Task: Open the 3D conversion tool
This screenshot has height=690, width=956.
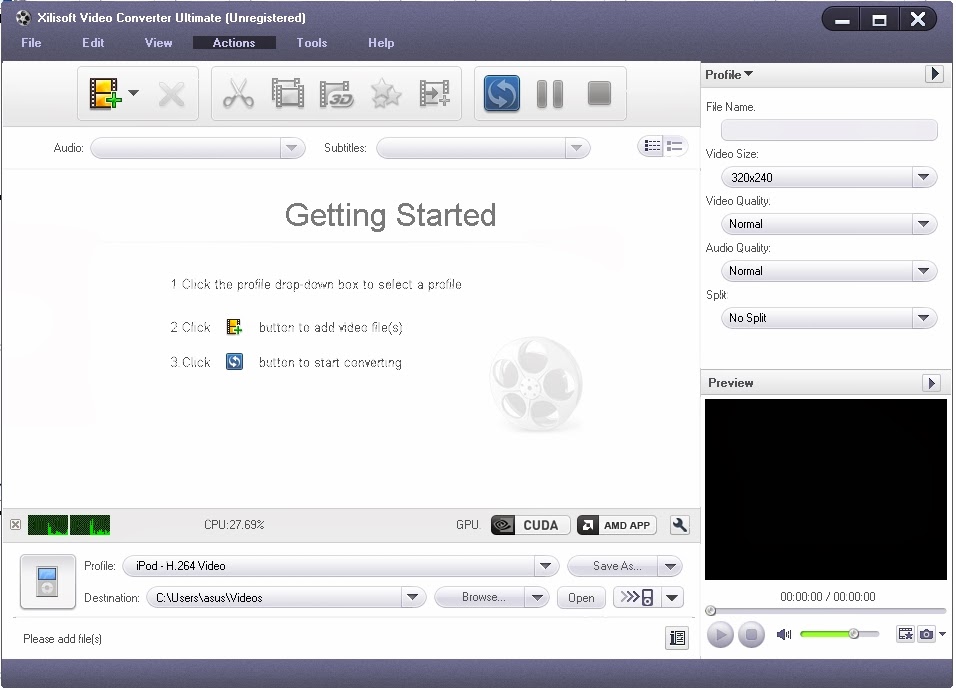Action: [337, 93]
